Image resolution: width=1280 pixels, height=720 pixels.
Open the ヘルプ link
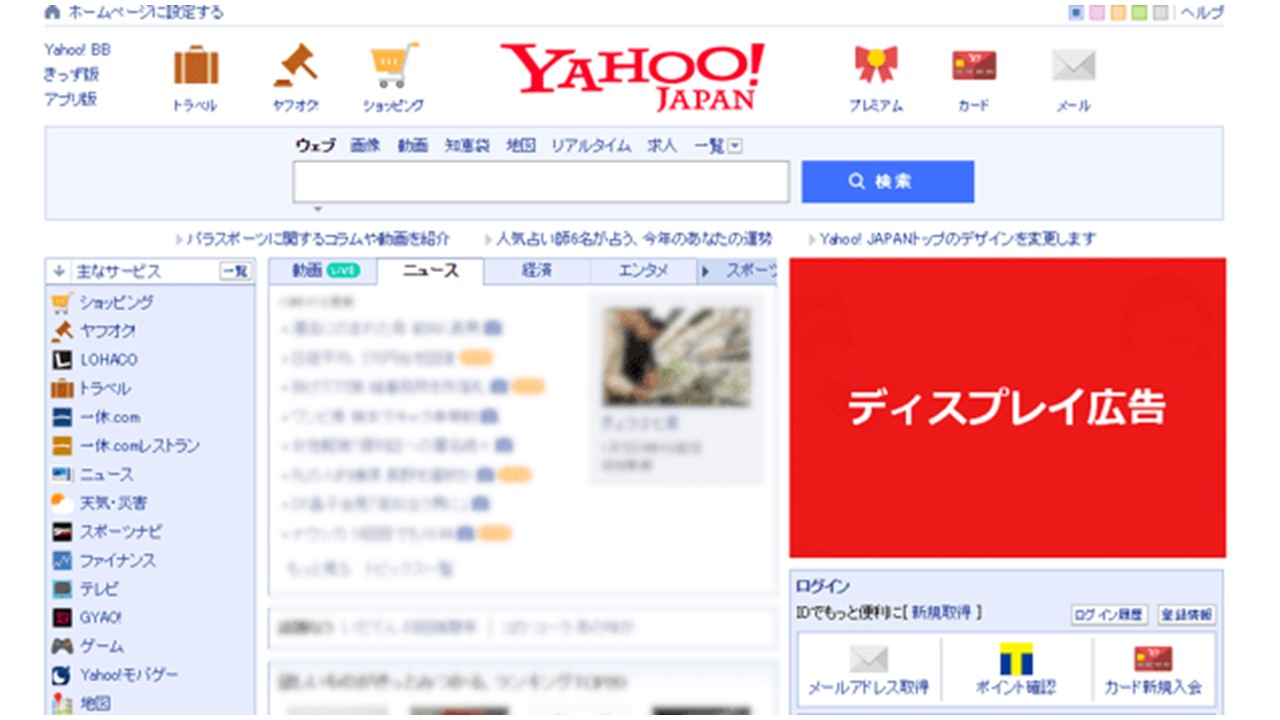pyautogui.click(x=1202, y=13)
